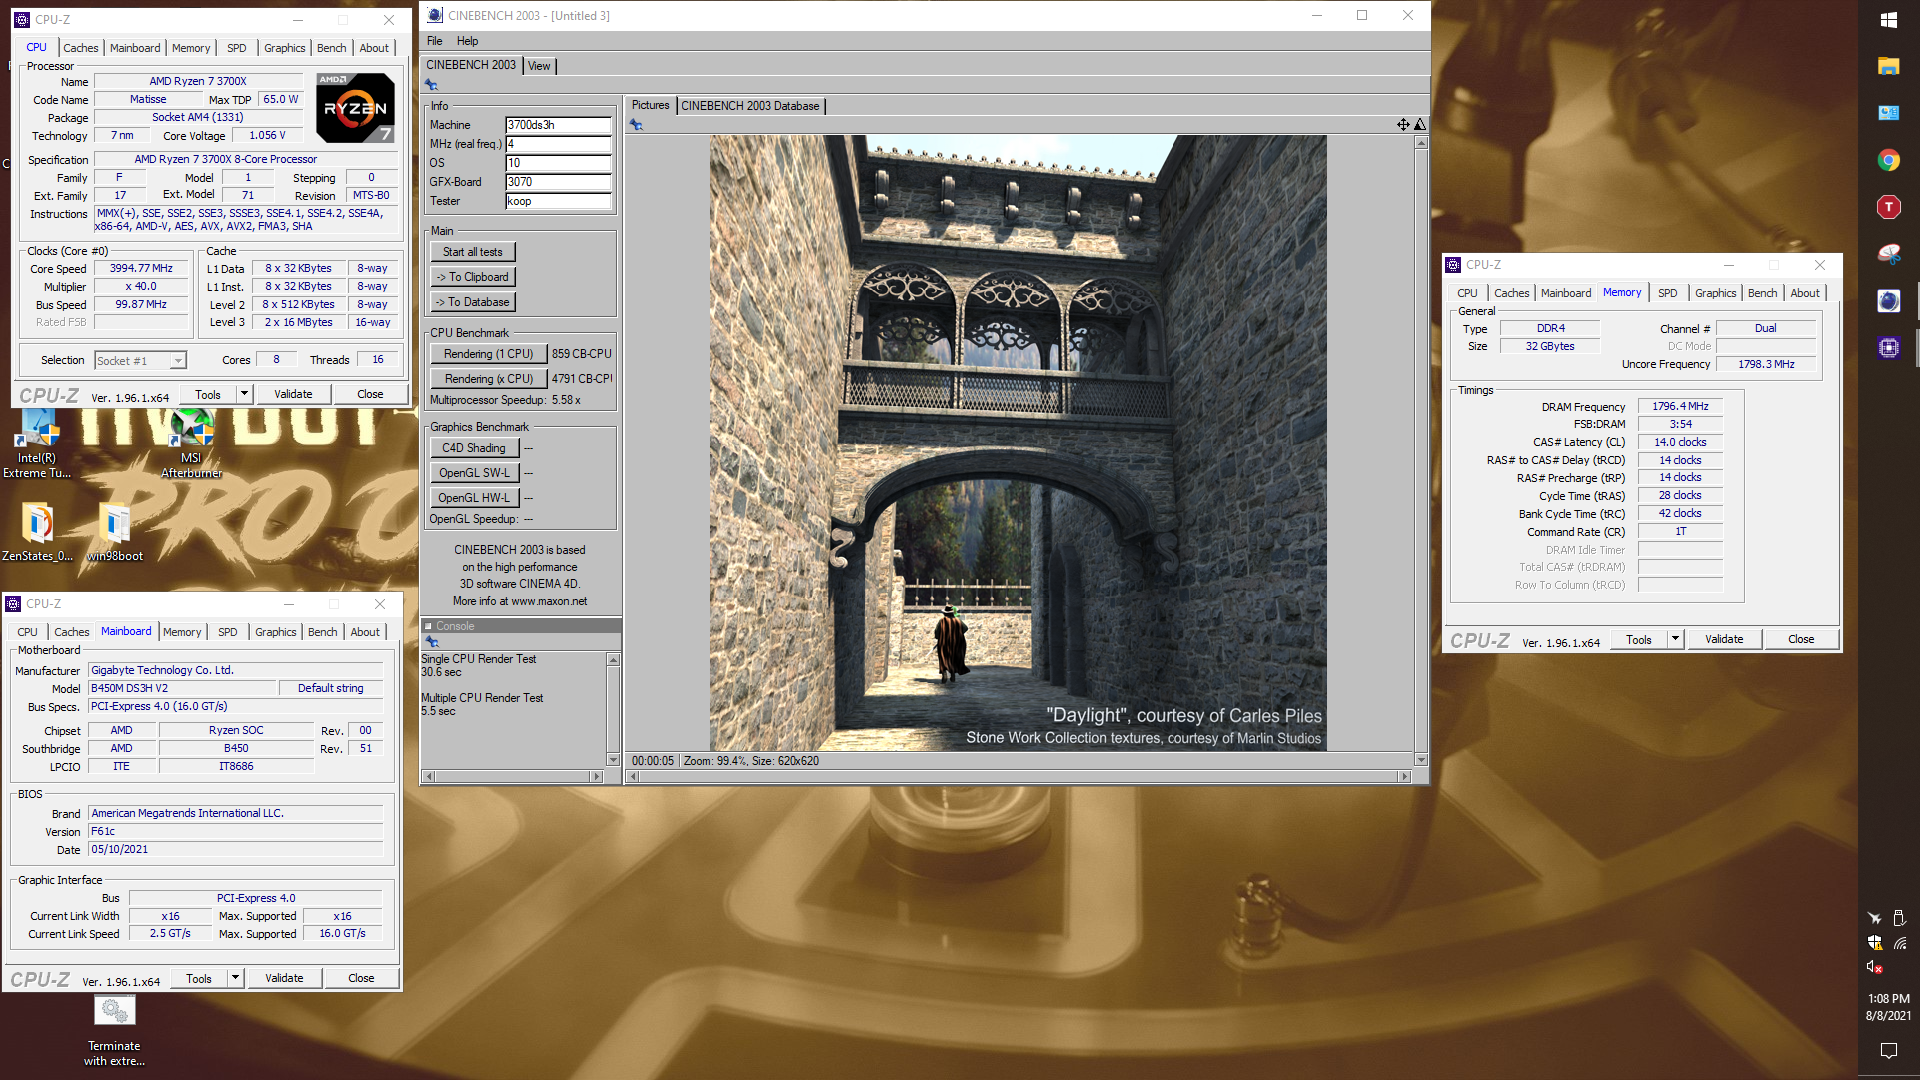Click the picture panel vertical scrollbar
This screenshot has width=1920, height=1080.
pos(1421,451)
